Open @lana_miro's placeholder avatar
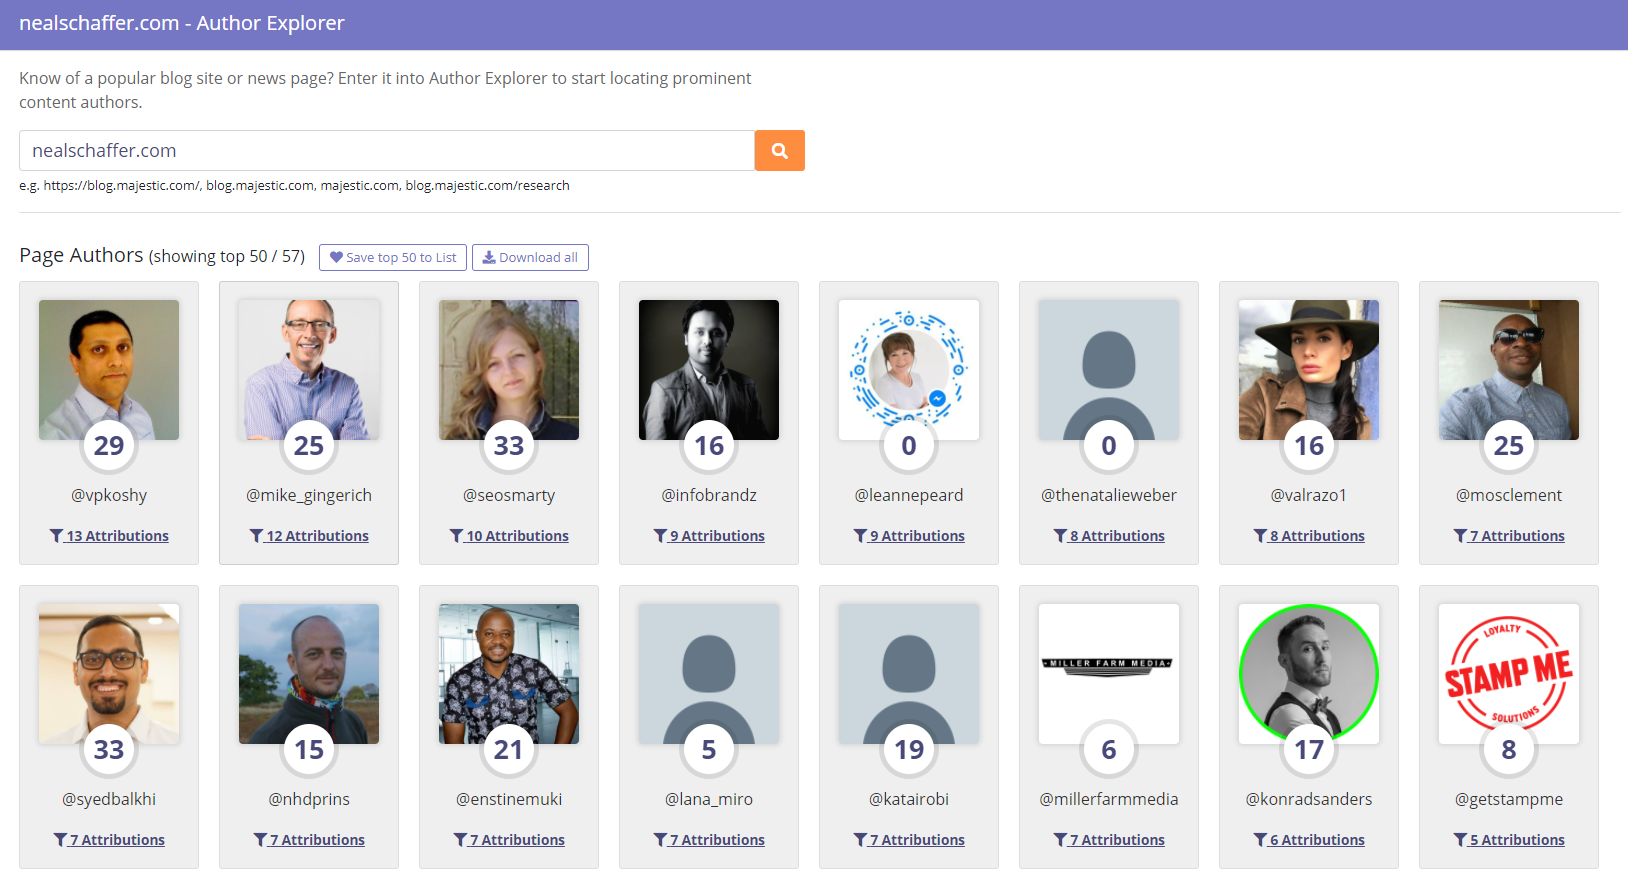Screen dimensions: 1628x881 pos(709,674)
